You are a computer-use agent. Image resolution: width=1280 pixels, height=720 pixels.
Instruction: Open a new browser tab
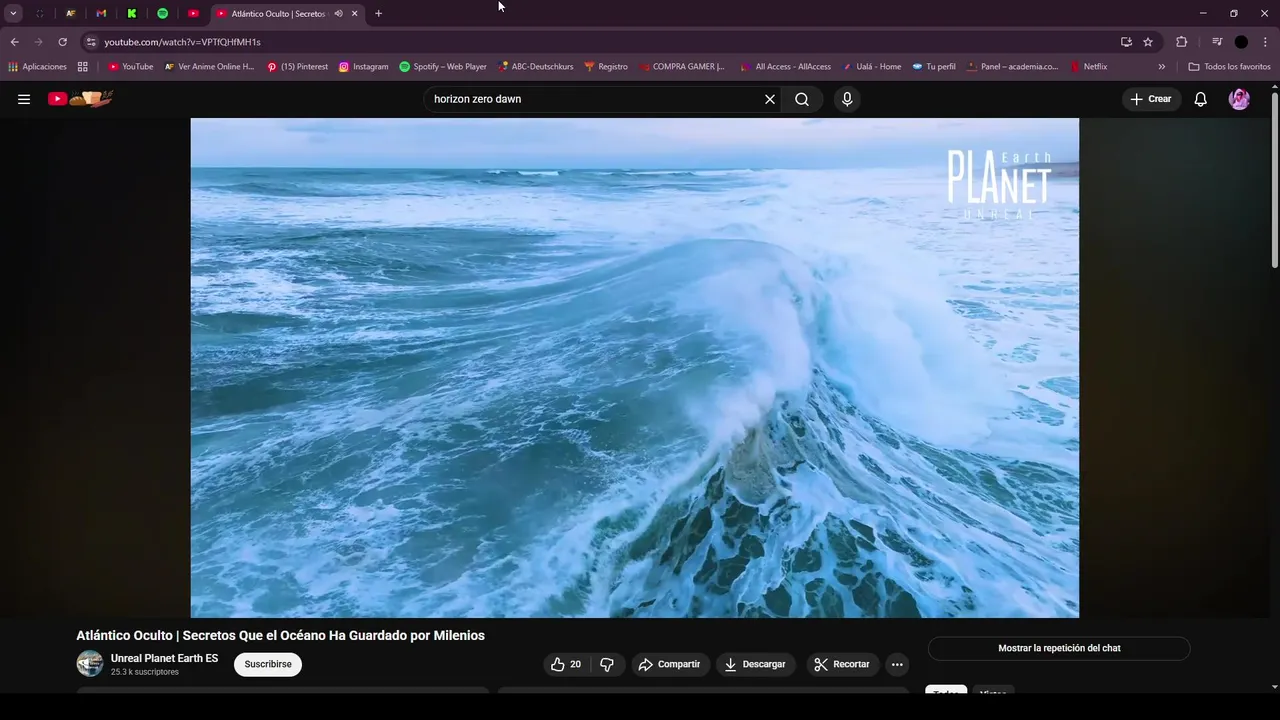click(x=378, y=14)
